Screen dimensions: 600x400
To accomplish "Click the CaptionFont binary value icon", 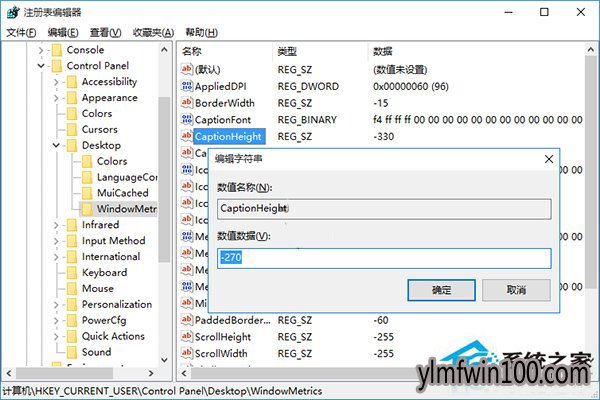I will coord(187,119).
